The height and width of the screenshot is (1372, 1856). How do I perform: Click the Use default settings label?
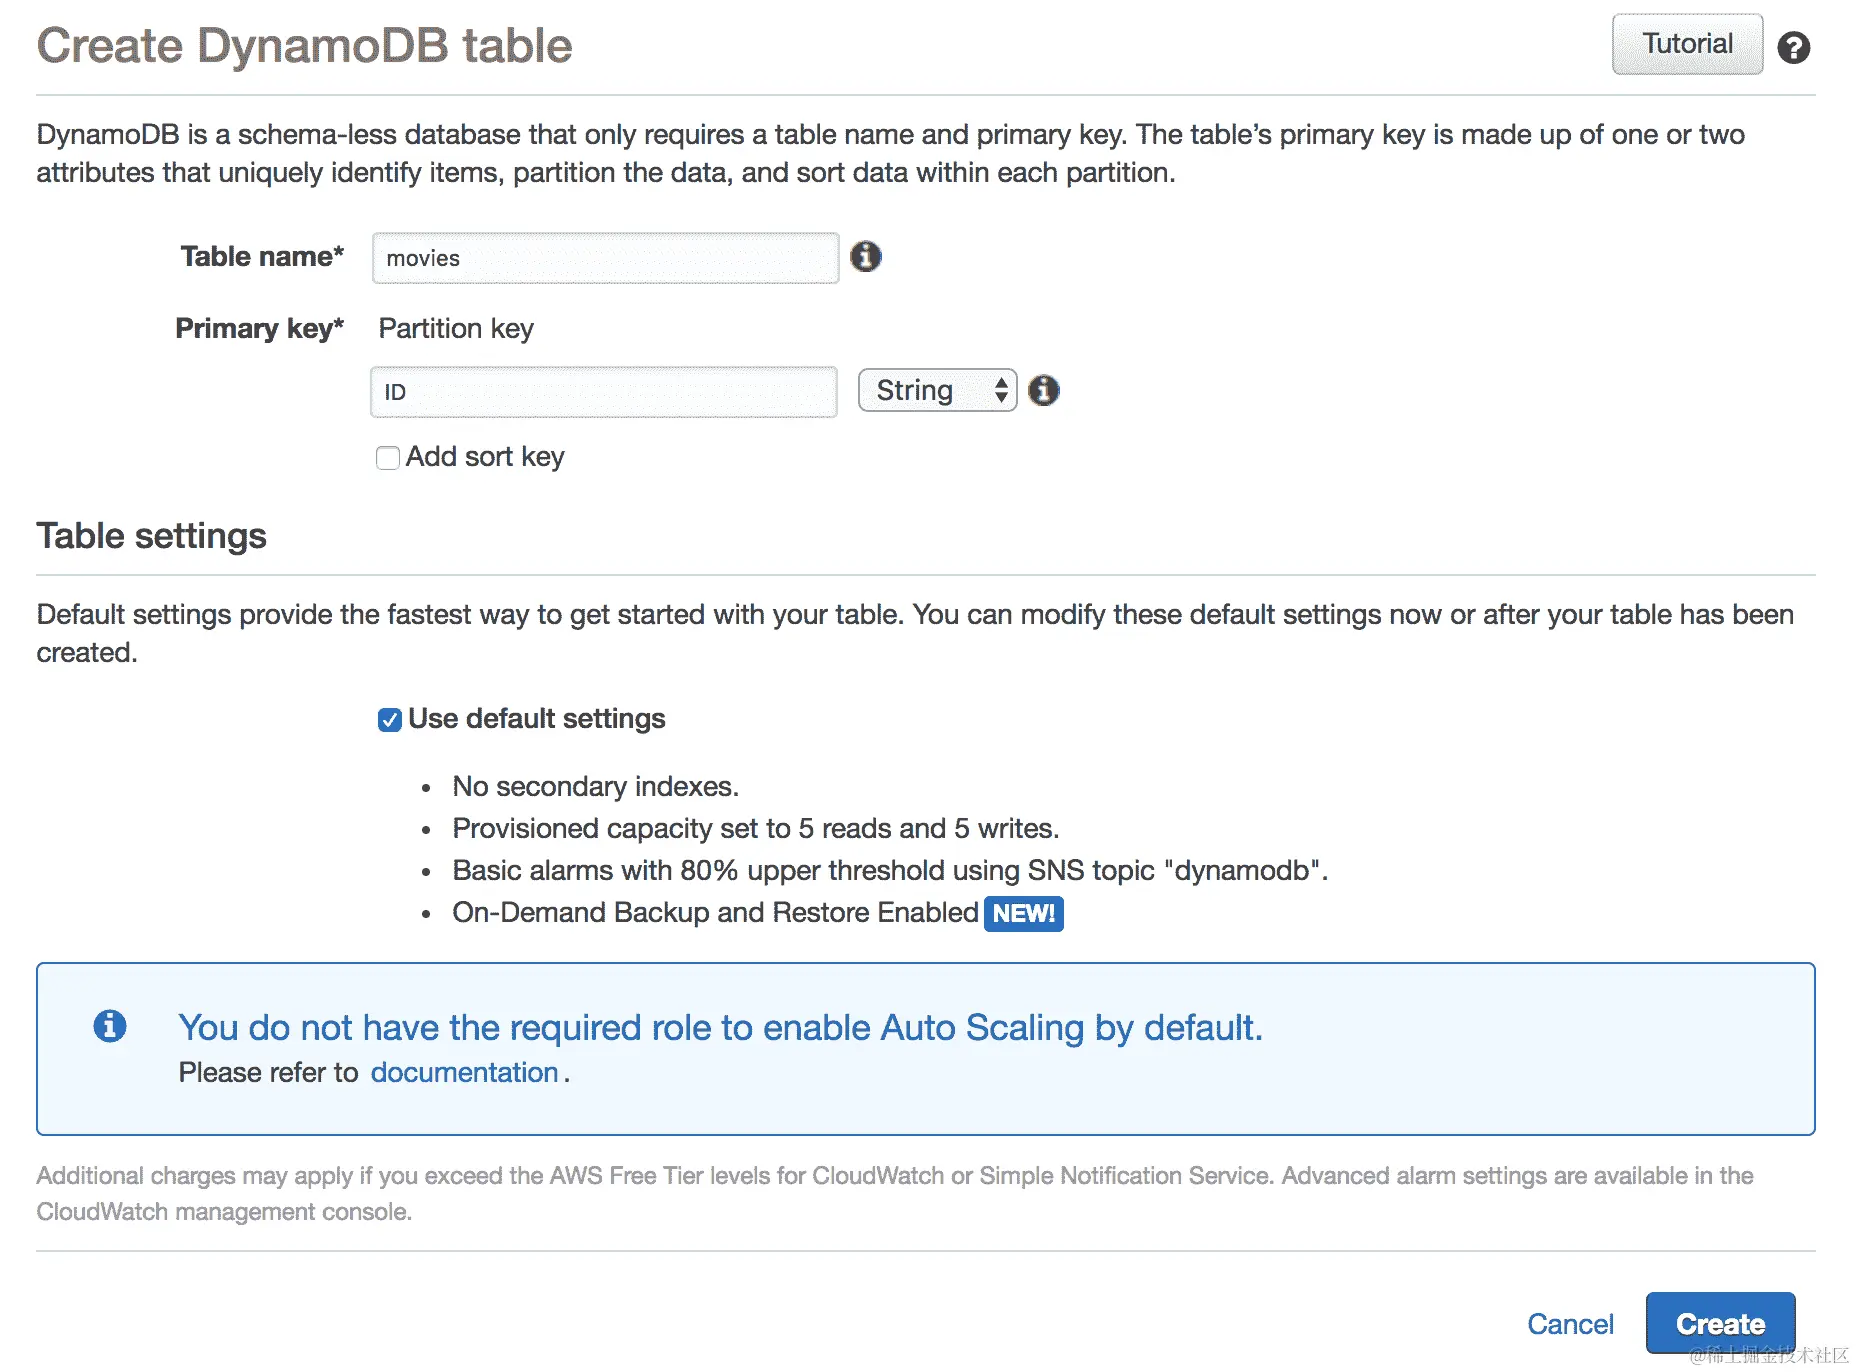[x=537, y=719]
